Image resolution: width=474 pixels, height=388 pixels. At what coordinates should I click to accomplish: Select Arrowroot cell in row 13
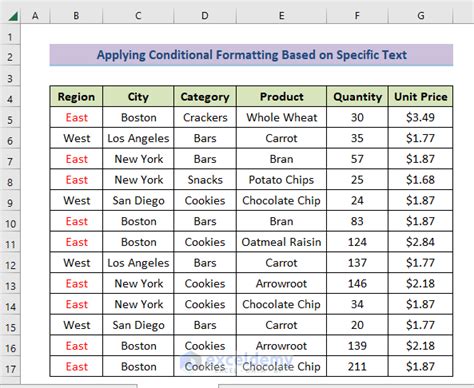coord(281,283)
